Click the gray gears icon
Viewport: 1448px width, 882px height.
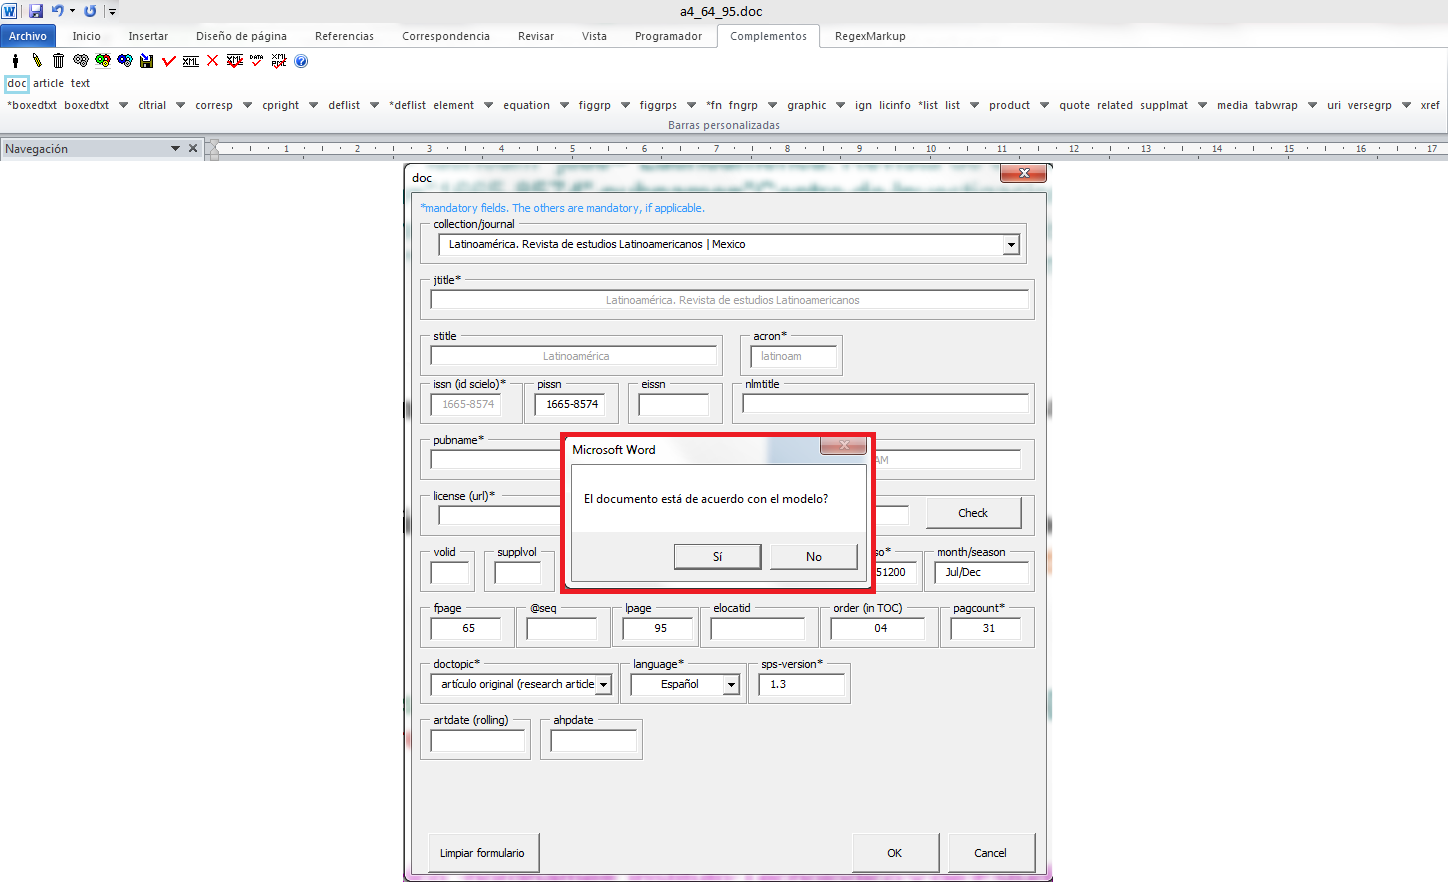[x=80, y=61]
